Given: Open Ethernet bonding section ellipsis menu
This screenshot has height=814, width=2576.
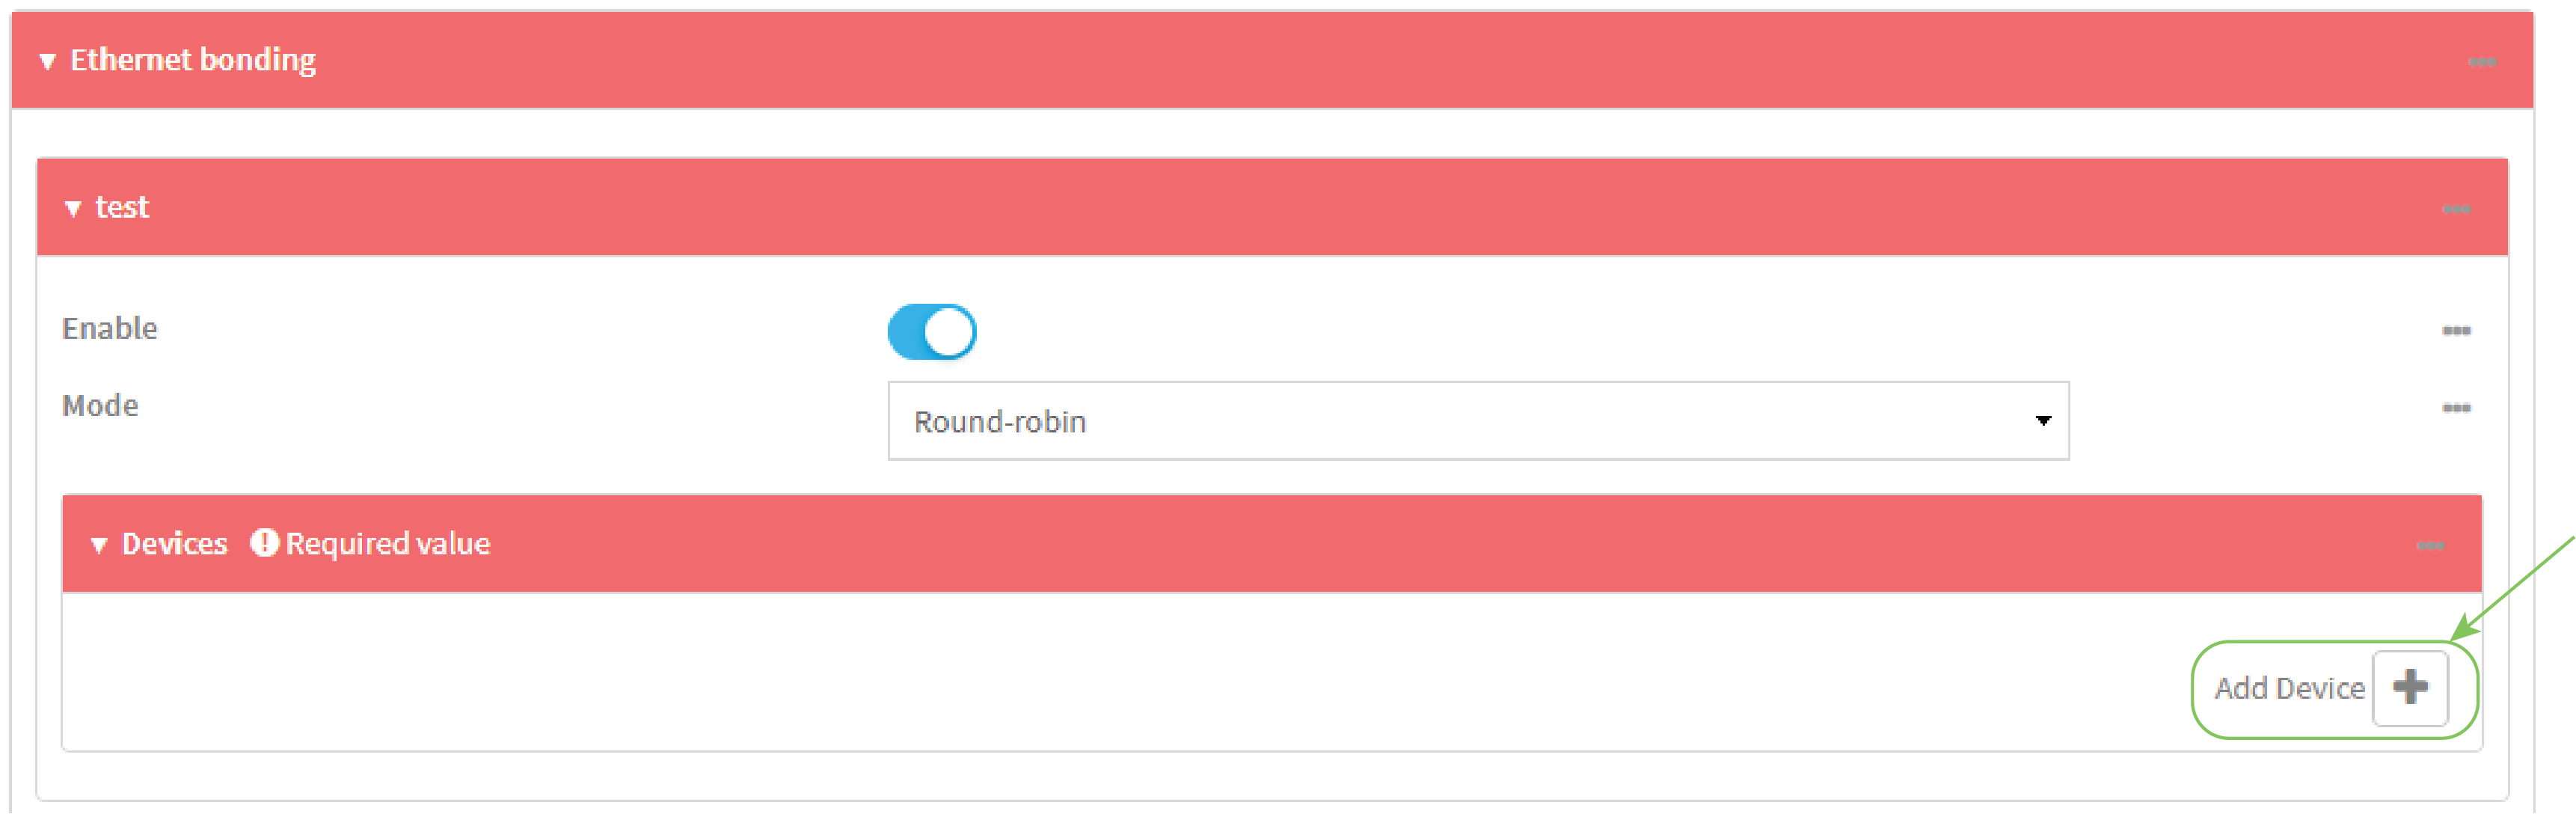Looking at the screenshot, I should click(x=2481, y=62).
